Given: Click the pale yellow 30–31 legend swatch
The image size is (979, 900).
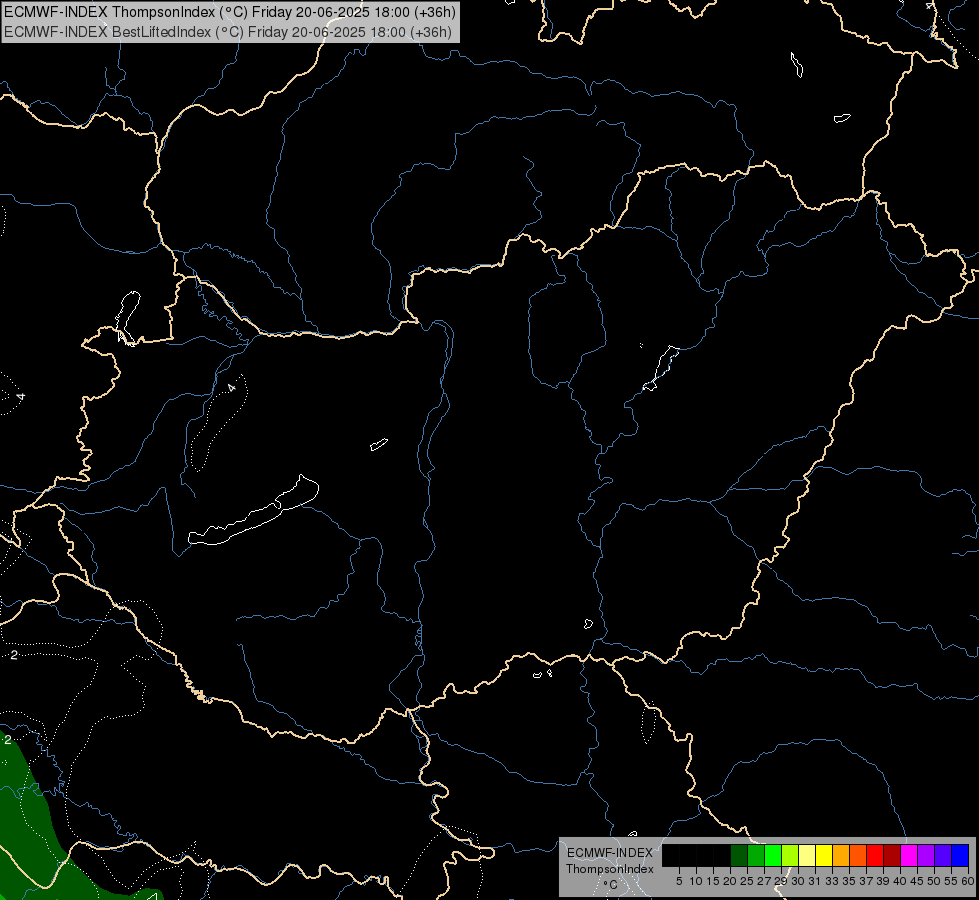Looking at the screenshot, I should (x=807, y=855).
